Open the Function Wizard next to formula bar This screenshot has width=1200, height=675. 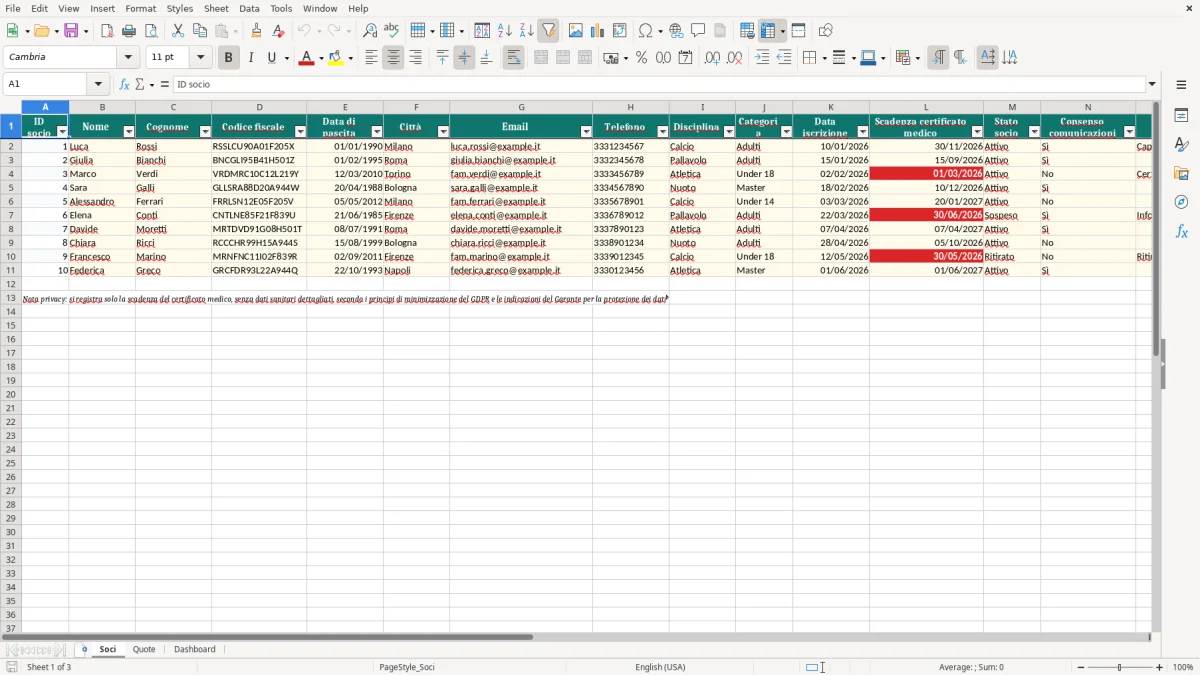(x=124, y=84)
